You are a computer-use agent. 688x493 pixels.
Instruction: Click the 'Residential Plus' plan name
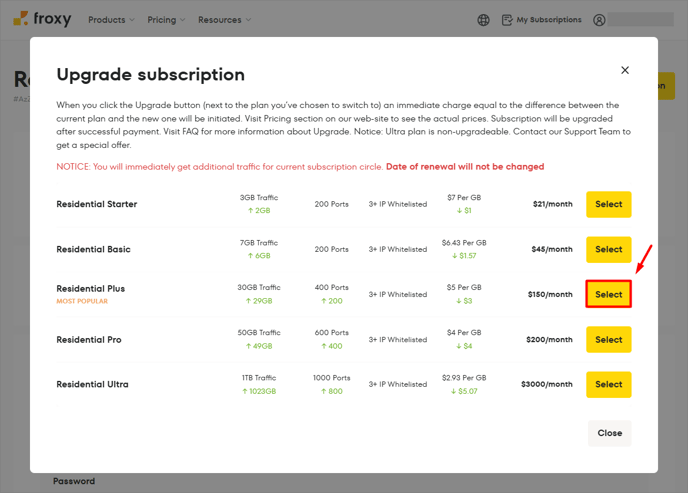[x=90, y=289]
